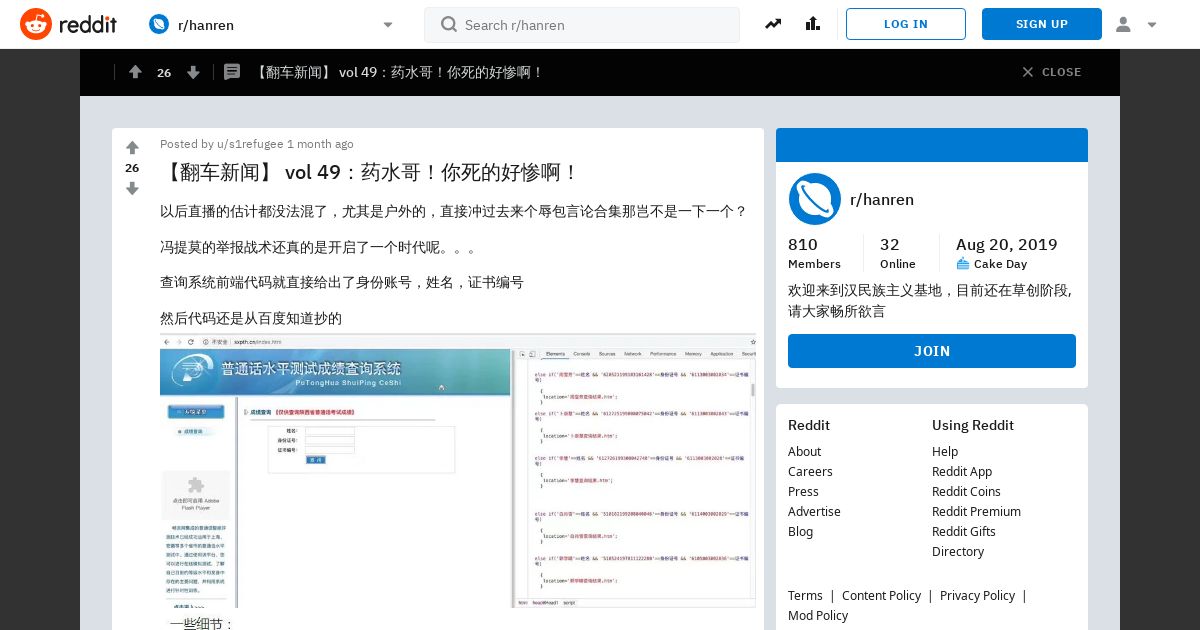Open the Privacy Policy link
Image resolution: width=1200 pixels, height=630 pixels.
click(x=977, y=595)
